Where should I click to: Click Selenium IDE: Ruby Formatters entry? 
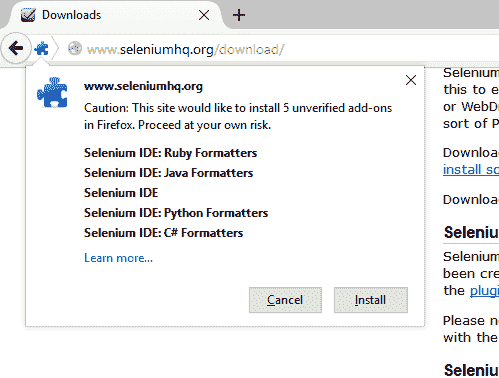click(x=170, y=153)
